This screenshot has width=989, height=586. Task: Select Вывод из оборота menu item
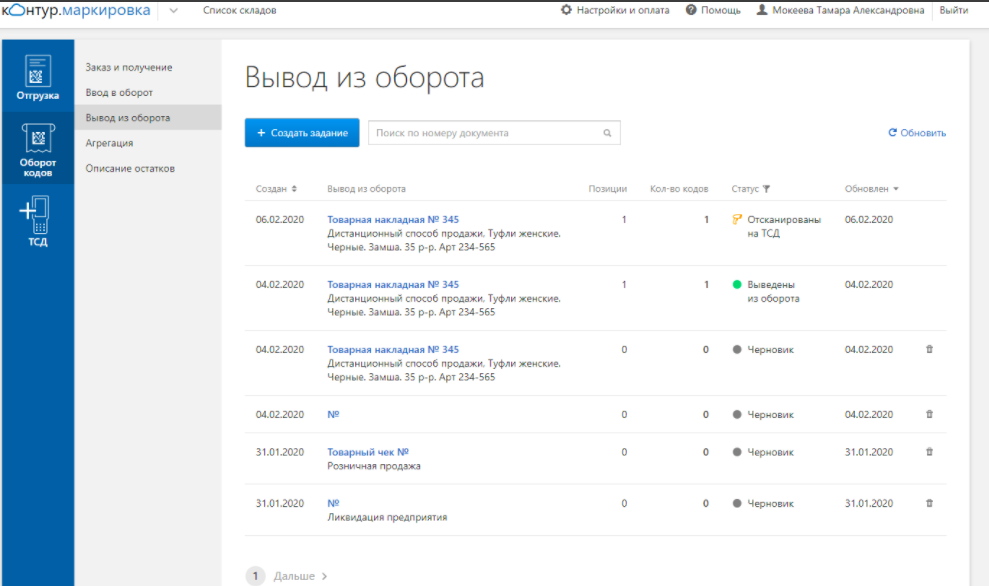pos(148,118)
